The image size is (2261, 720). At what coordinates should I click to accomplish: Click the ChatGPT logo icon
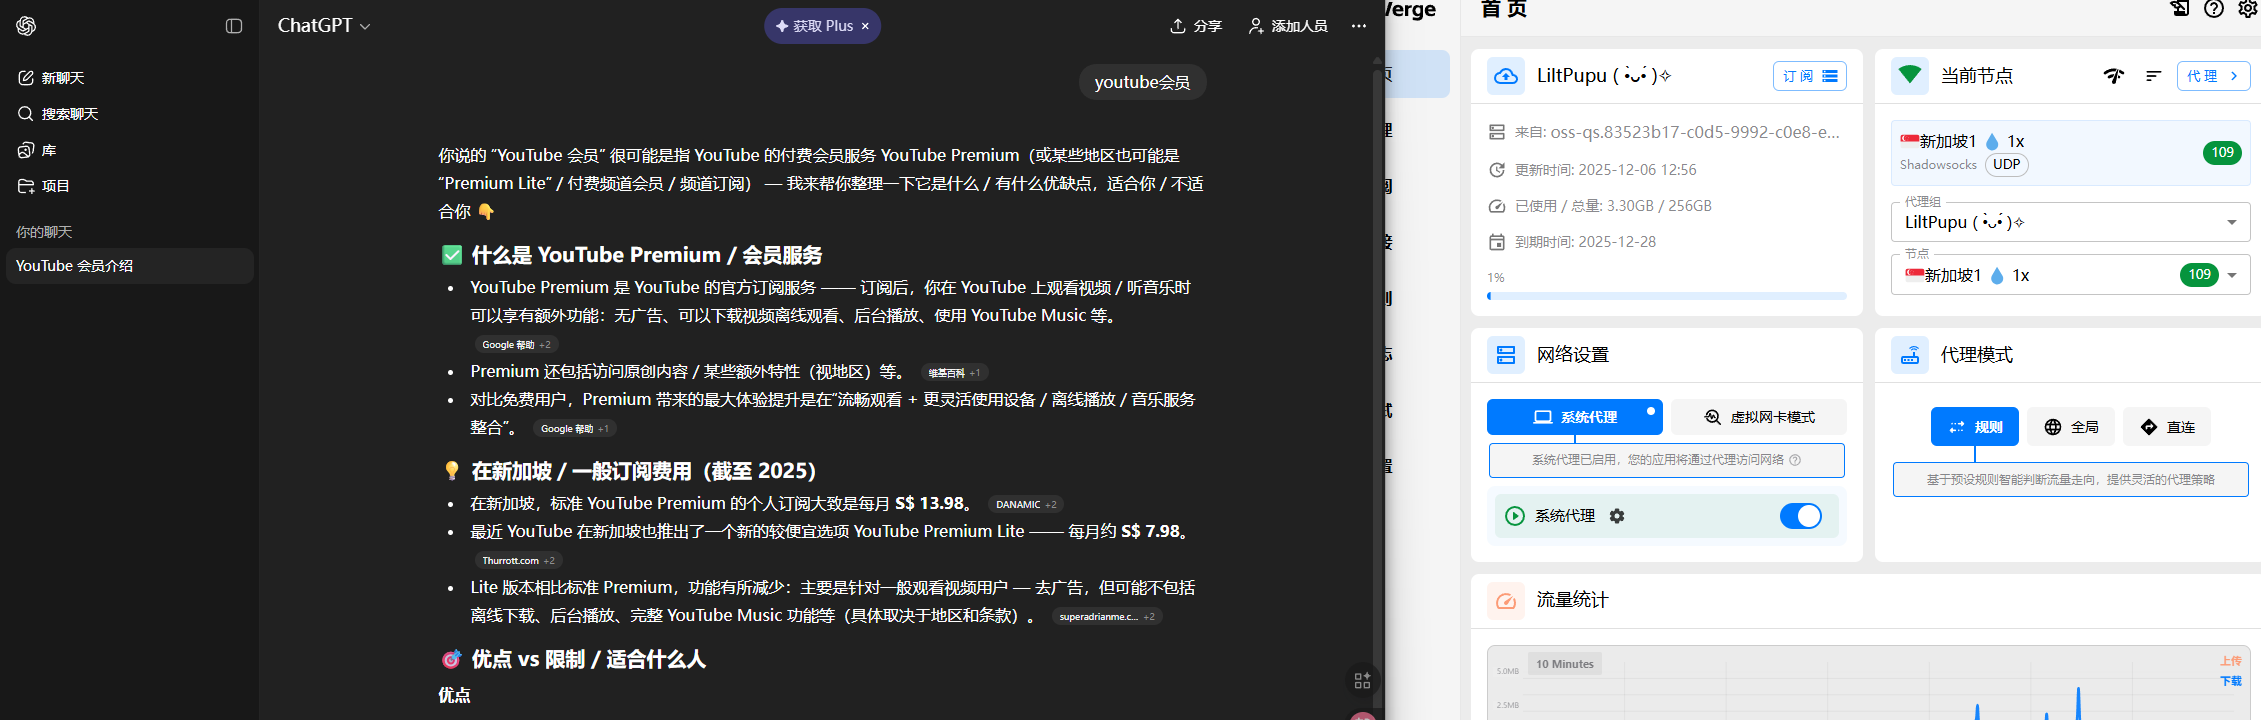tap(26, 26)
